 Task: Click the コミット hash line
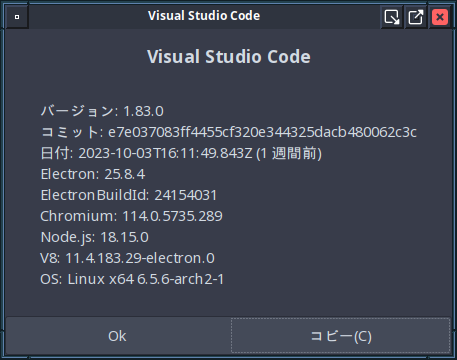(229, 132)
